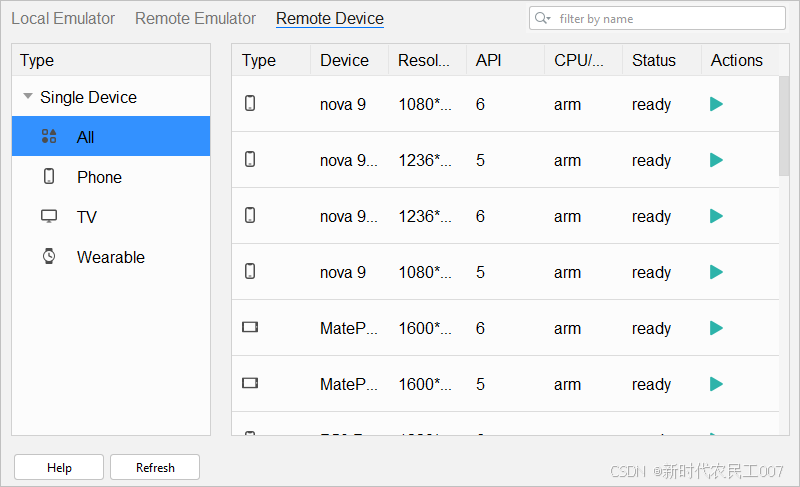Click phone type icon of nova 9 API 6 row
The width and height of the screenshot is (800, 487).
[250, 103]
